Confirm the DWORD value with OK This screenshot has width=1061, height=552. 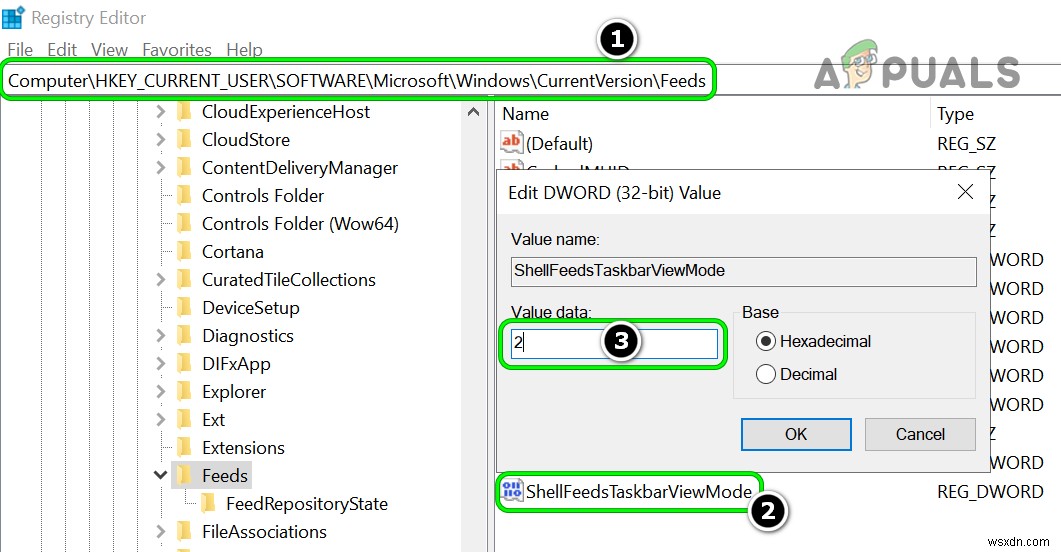tap(796, 434)
